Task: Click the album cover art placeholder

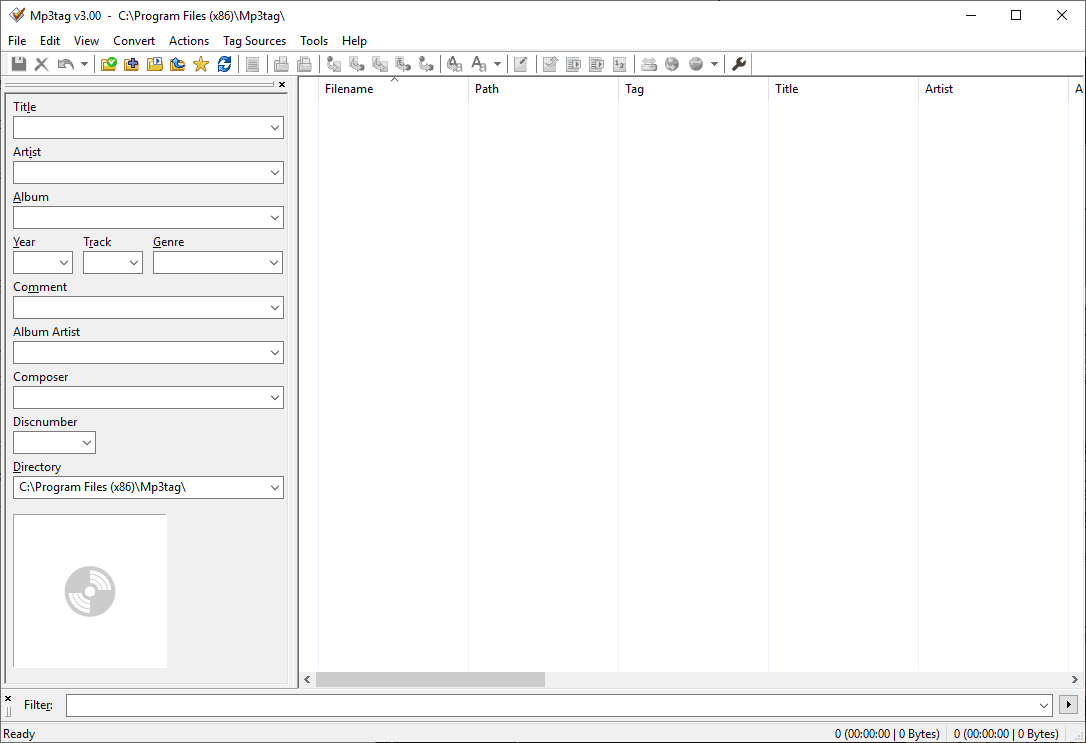Action: pyautogui.click(x=90, y=591)
